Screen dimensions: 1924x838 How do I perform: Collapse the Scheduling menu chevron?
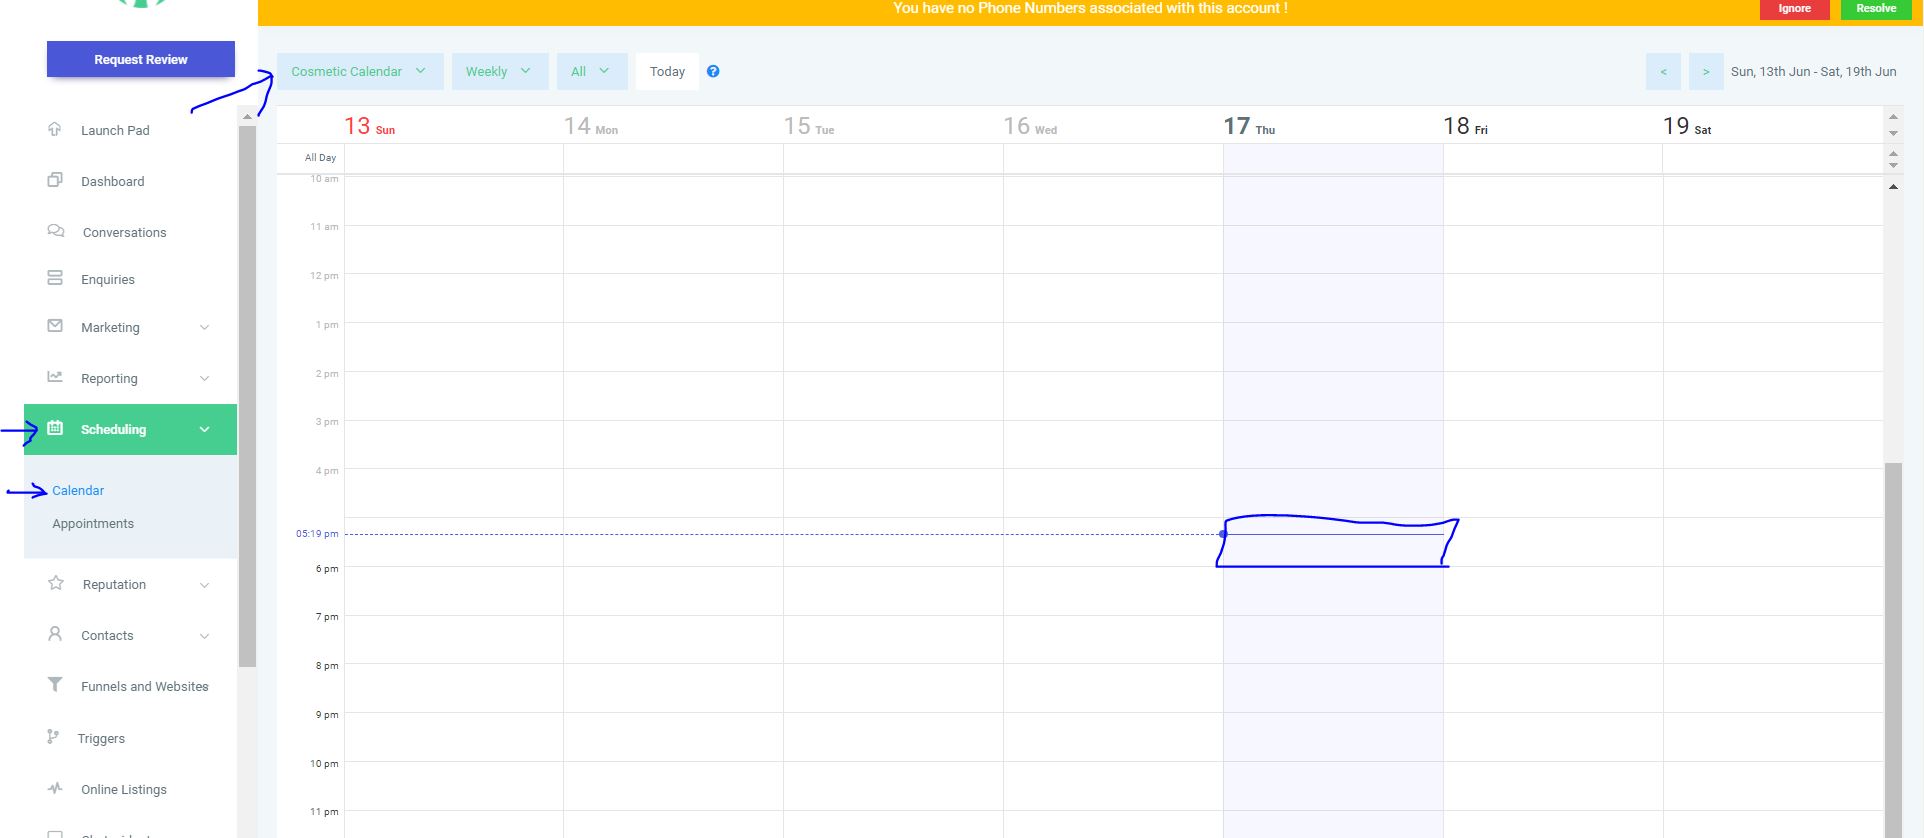204,429
